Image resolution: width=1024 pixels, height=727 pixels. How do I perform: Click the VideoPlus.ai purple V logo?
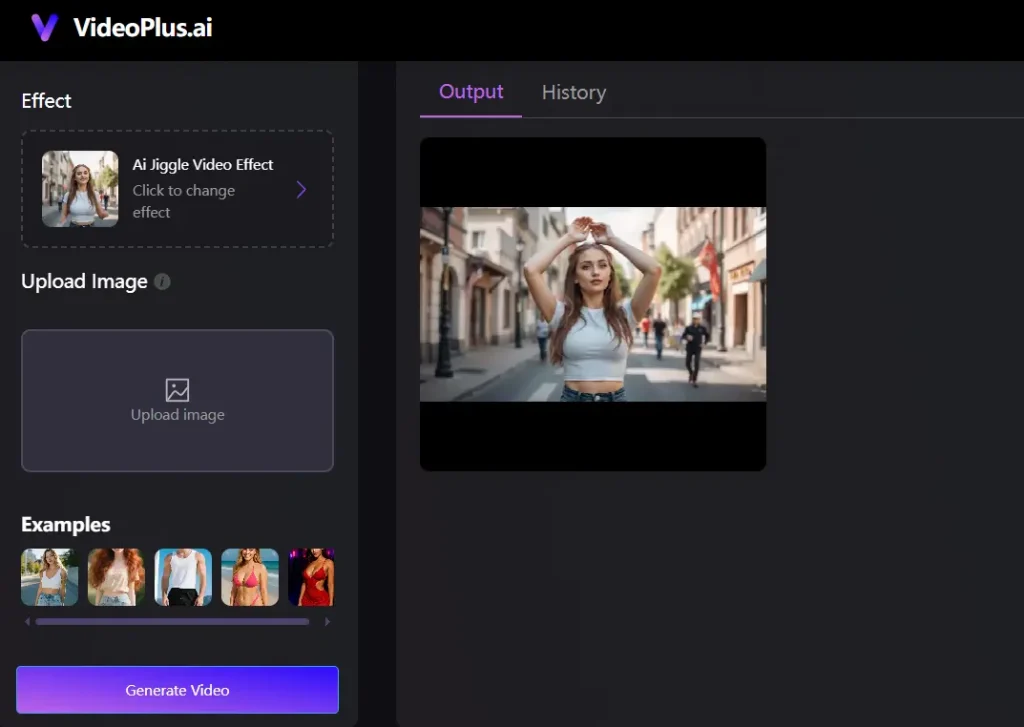click(x=44, y=27)
